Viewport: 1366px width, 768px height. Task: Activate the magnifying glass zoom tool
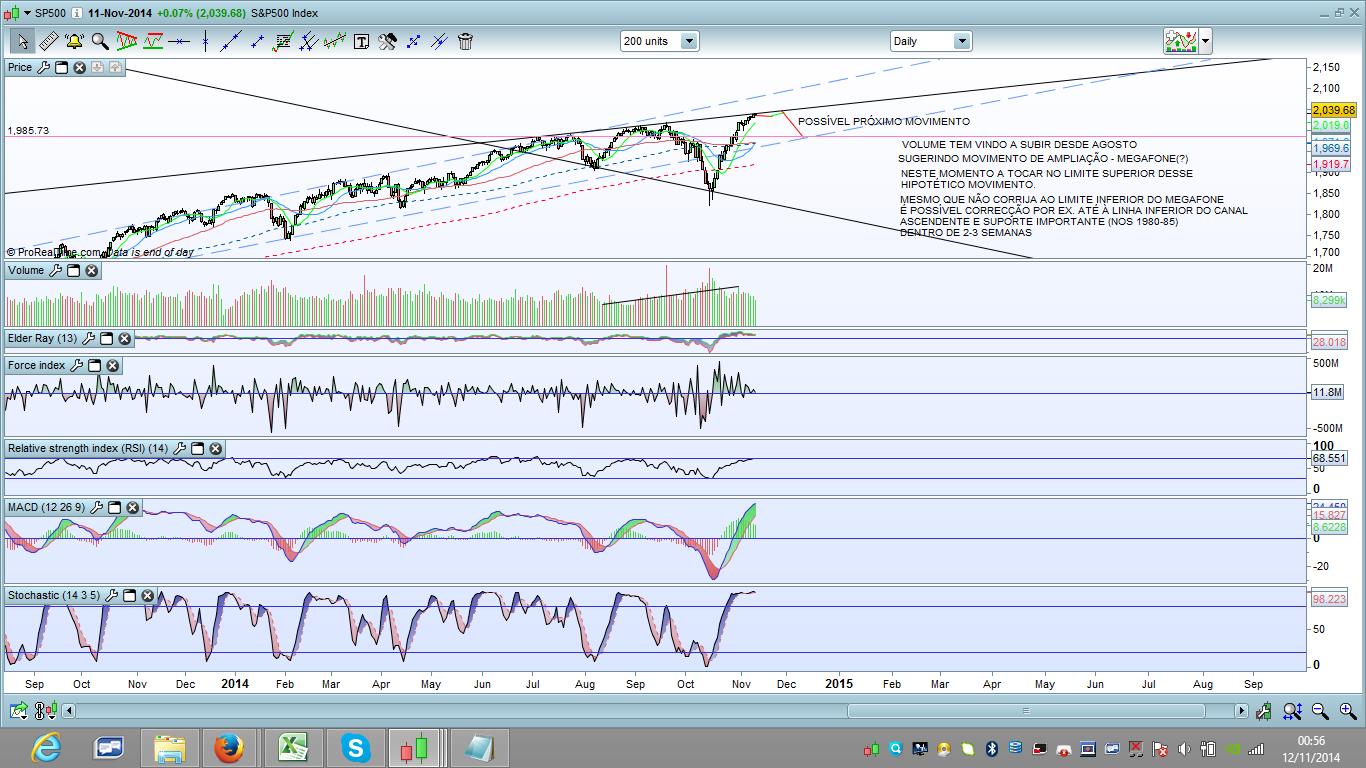click(x=100, y=41)
